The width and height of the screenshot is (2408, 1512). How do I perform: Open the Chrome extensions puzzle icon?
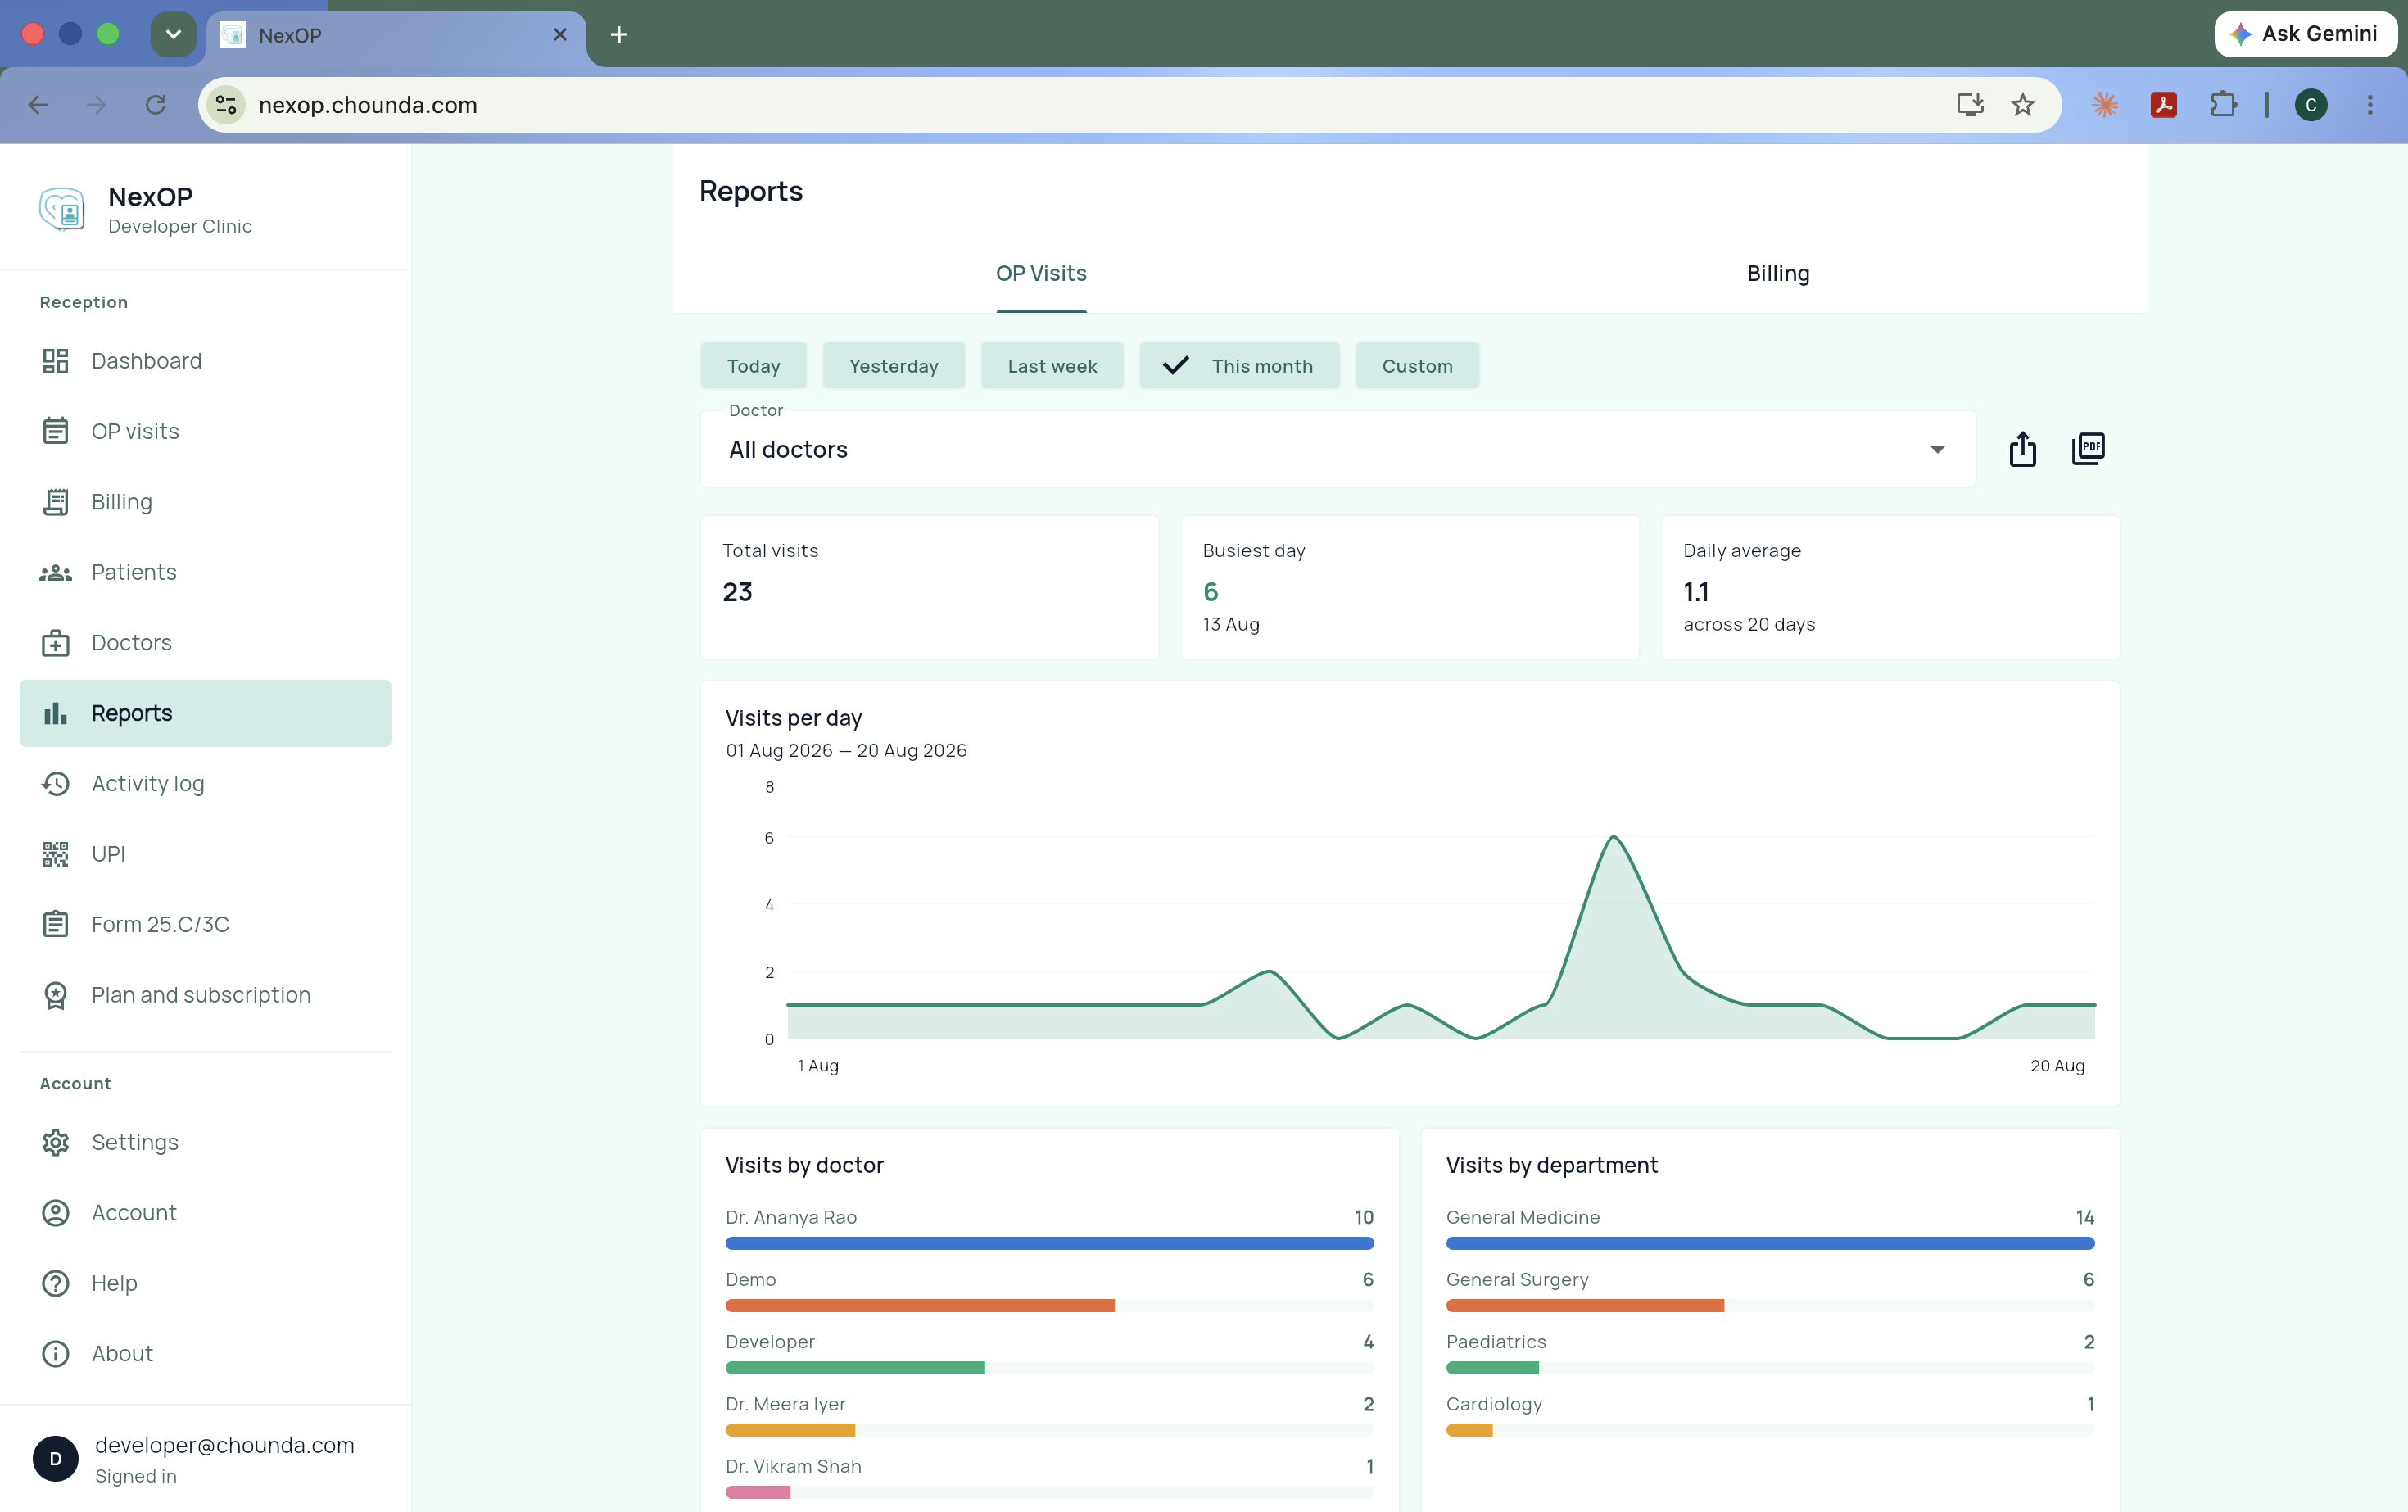click(x=2222, y=105)
